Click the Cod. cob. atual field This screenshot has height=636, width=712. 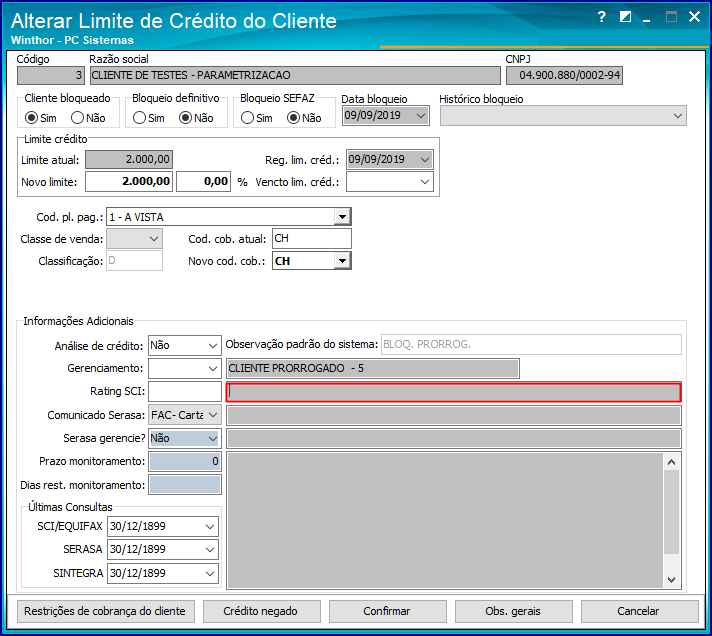point(312,238)
